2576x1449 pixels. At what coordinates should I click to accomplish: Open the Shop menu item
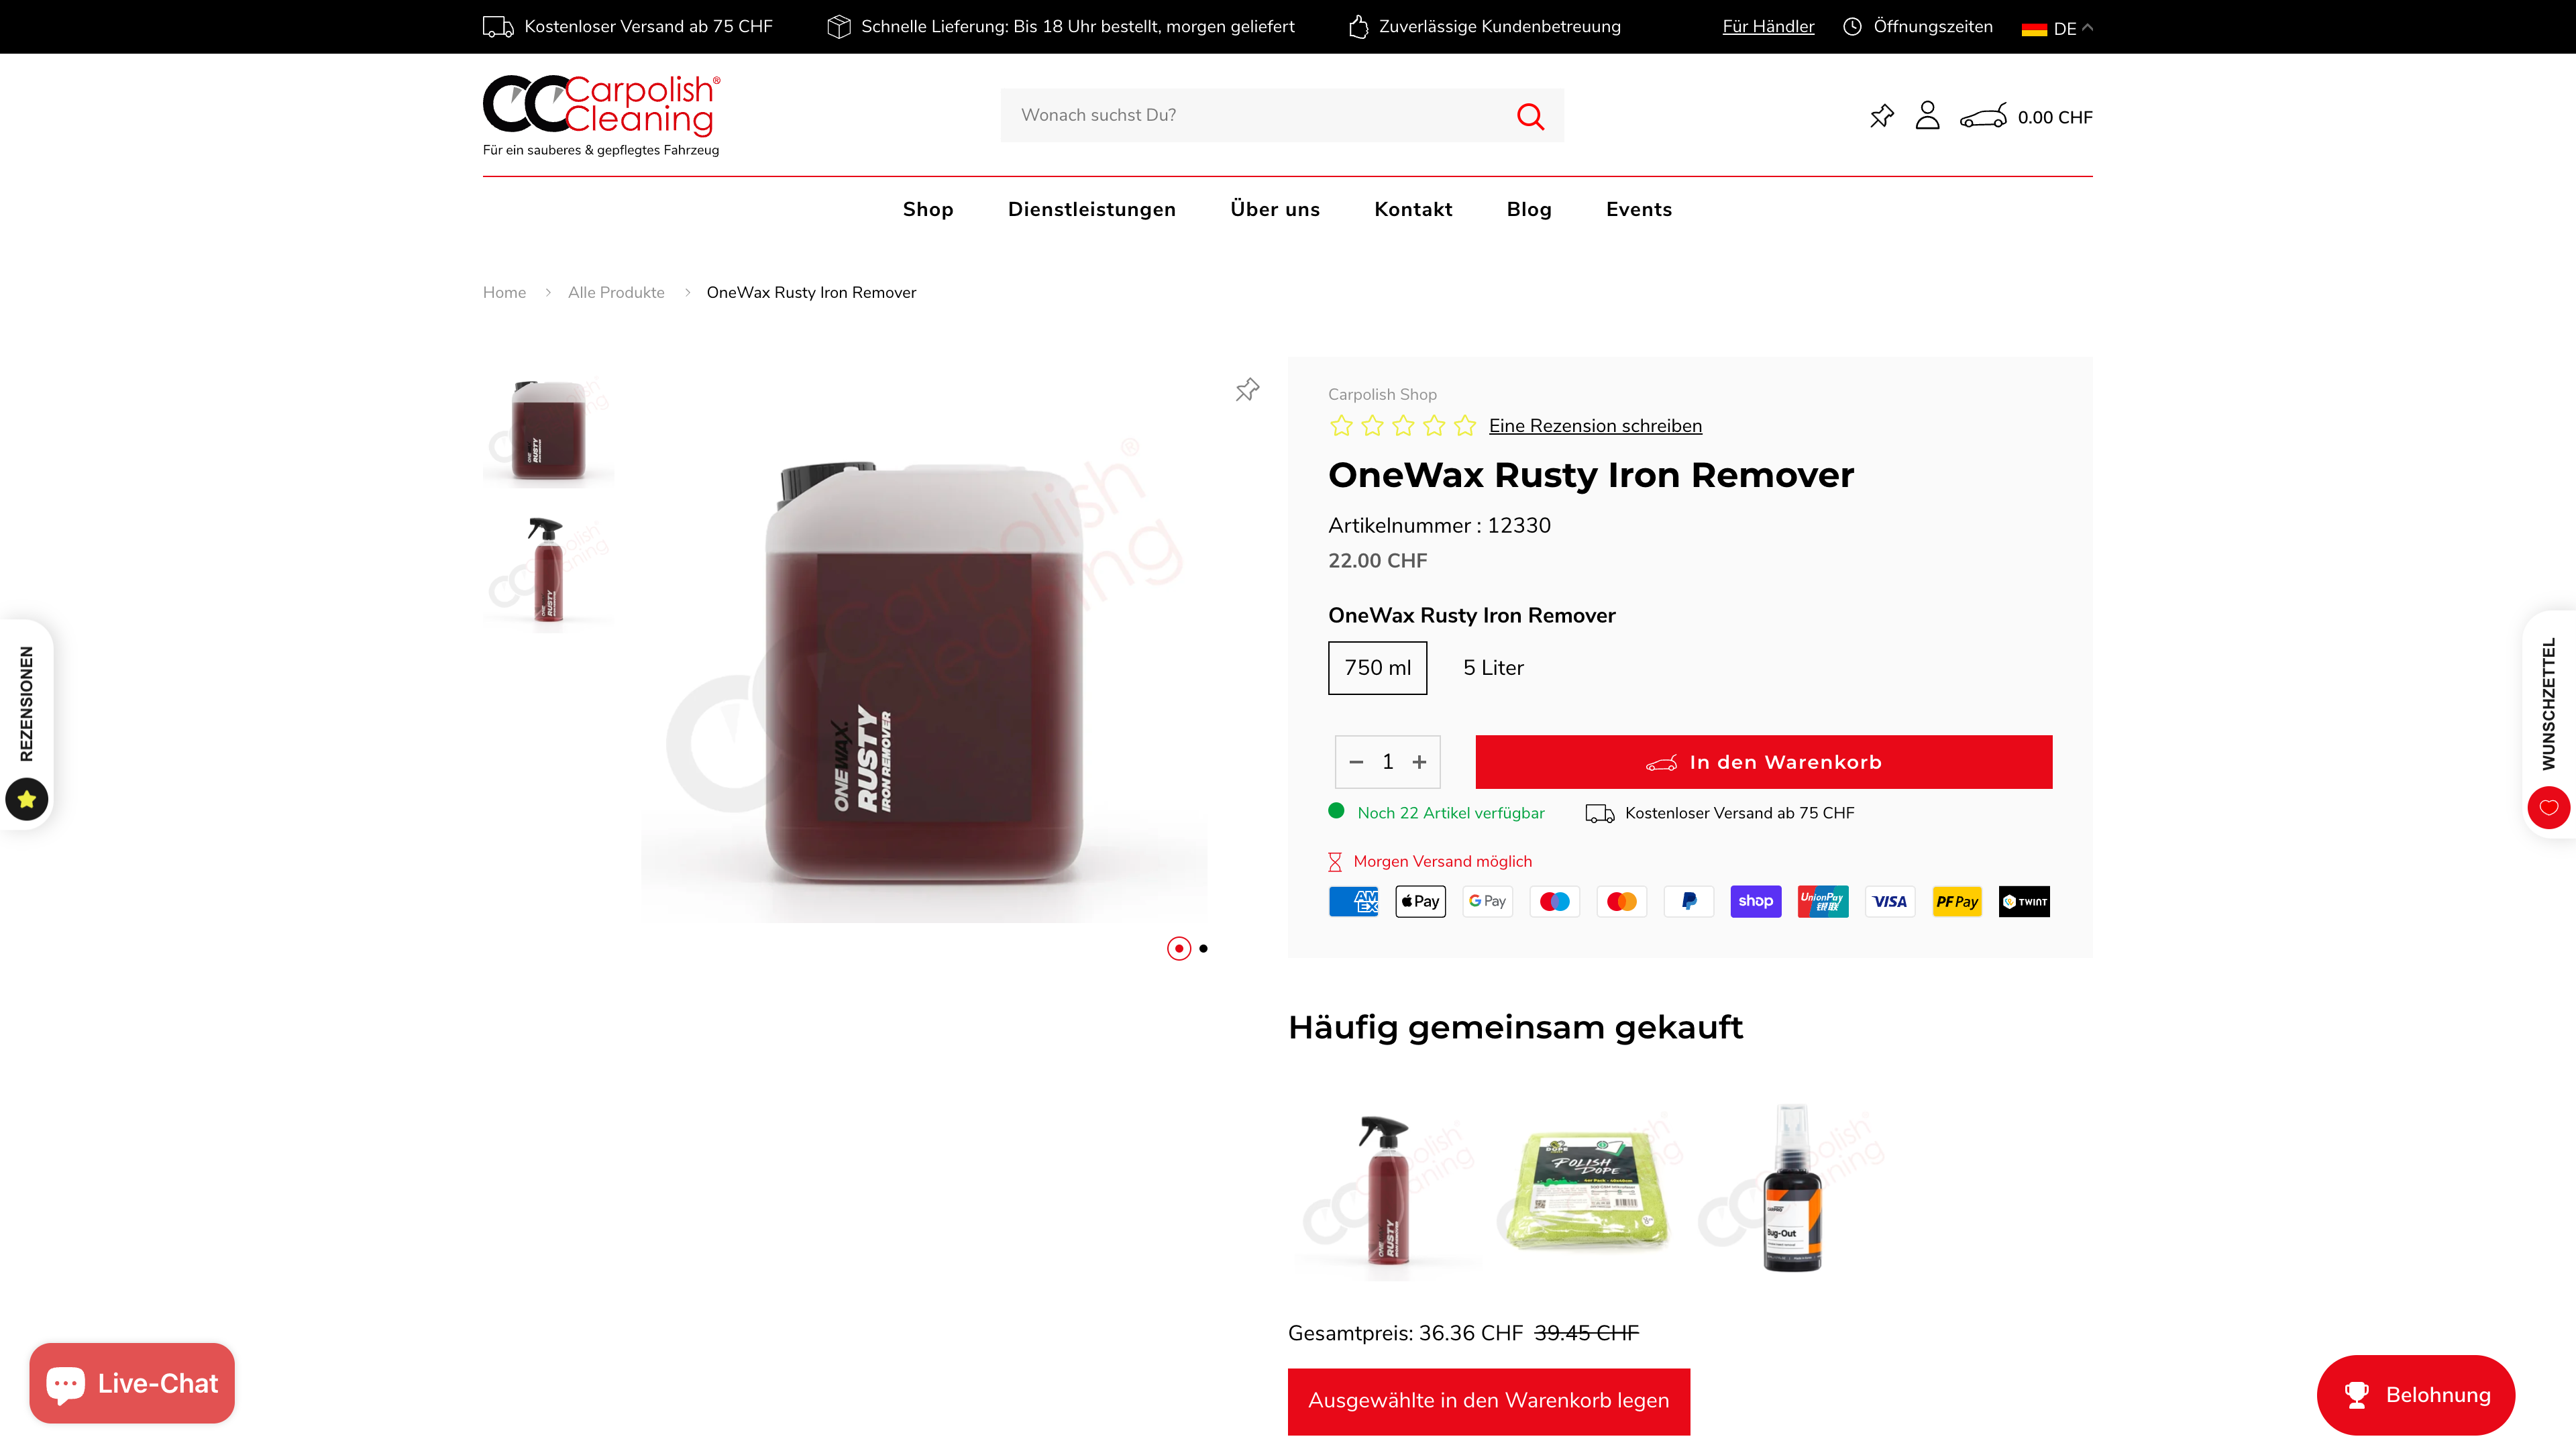pyautogui.click(x=928, y=209)
